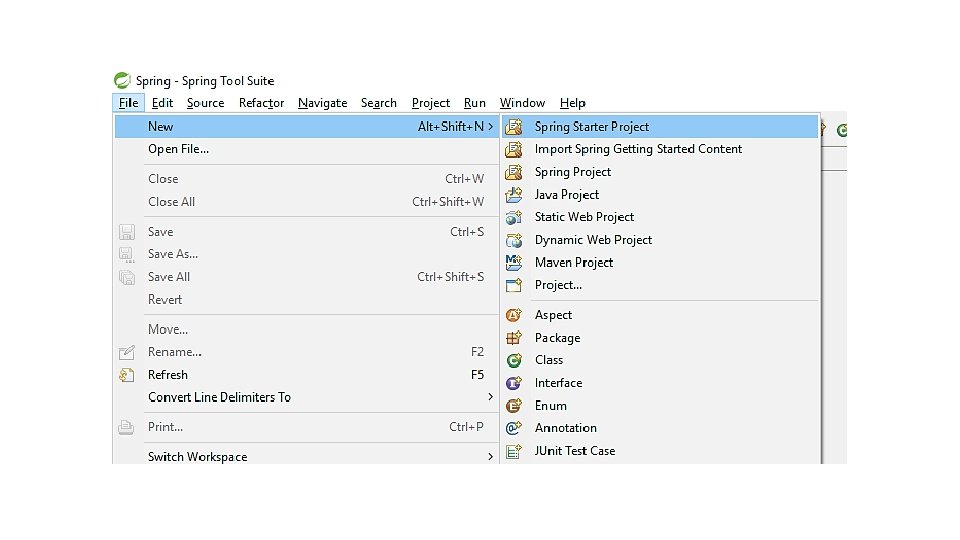Click the purple Interface icon
960x540 pixels.
[514, 383]
